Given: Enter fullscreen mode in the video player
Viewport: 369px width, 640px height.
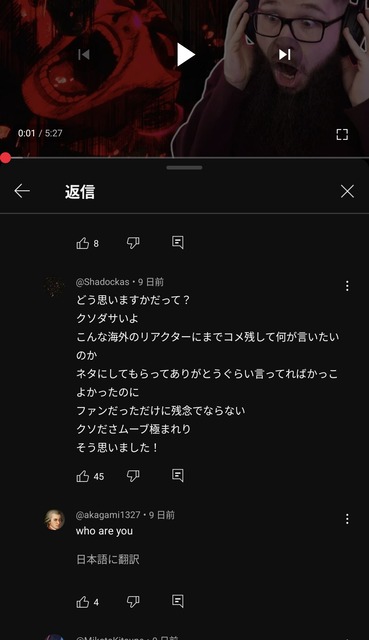Looking at the screenshot, I should [x=342, y=134].
